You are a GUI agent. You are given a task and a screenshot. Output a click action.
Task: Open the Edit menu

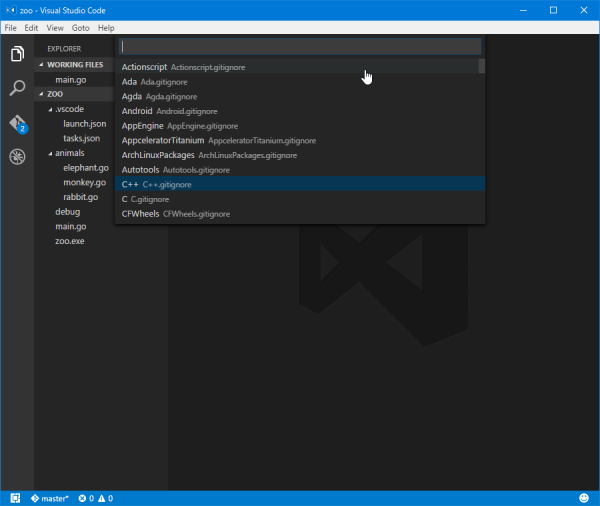[31, 28]
